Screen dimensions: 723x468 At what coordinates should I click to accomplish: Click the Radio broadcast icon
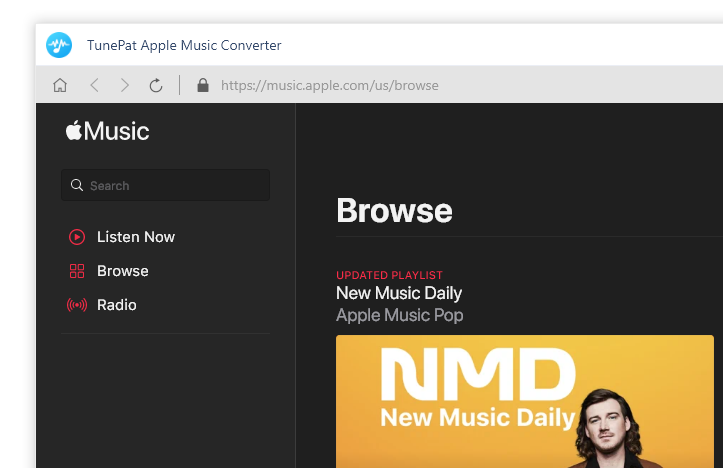click(x=77, y=305)
